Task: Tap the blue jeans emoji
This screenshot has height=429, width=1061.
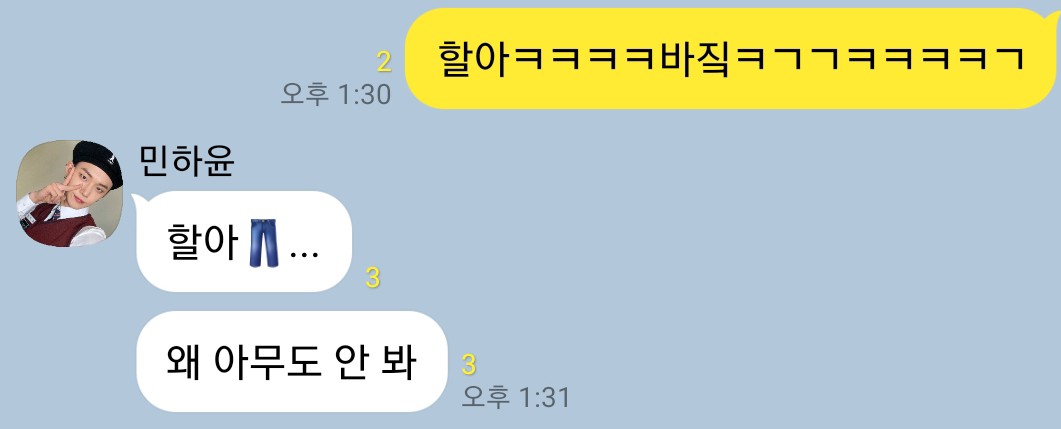Action: click(x=264, y=243)
